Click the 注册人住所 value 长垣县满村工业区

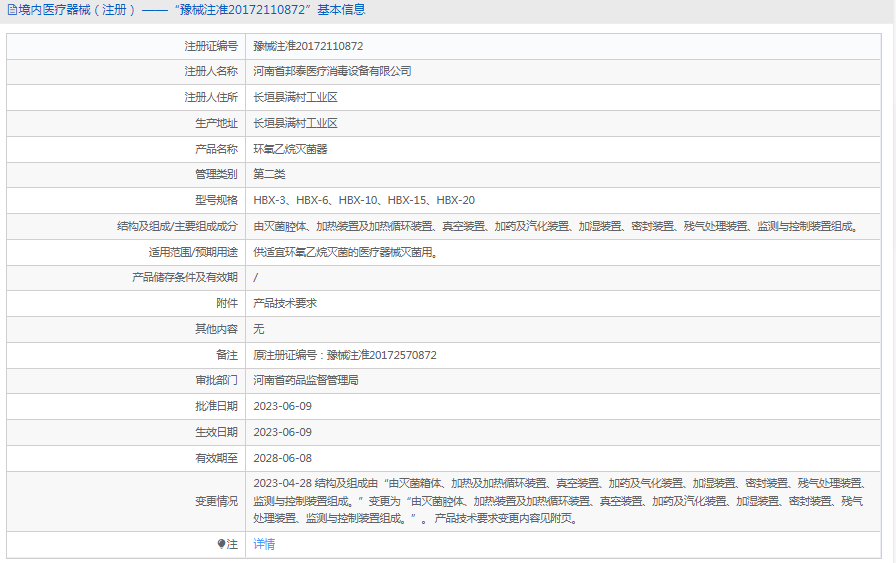pyautogui.click(x=295, y=98)
